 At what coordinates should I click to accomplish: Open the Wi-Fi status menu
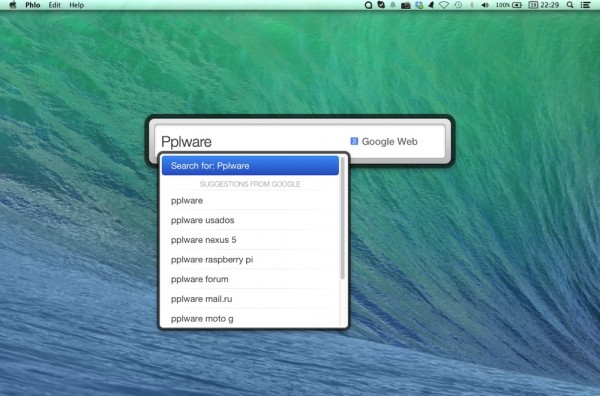[x=444, y=5]
